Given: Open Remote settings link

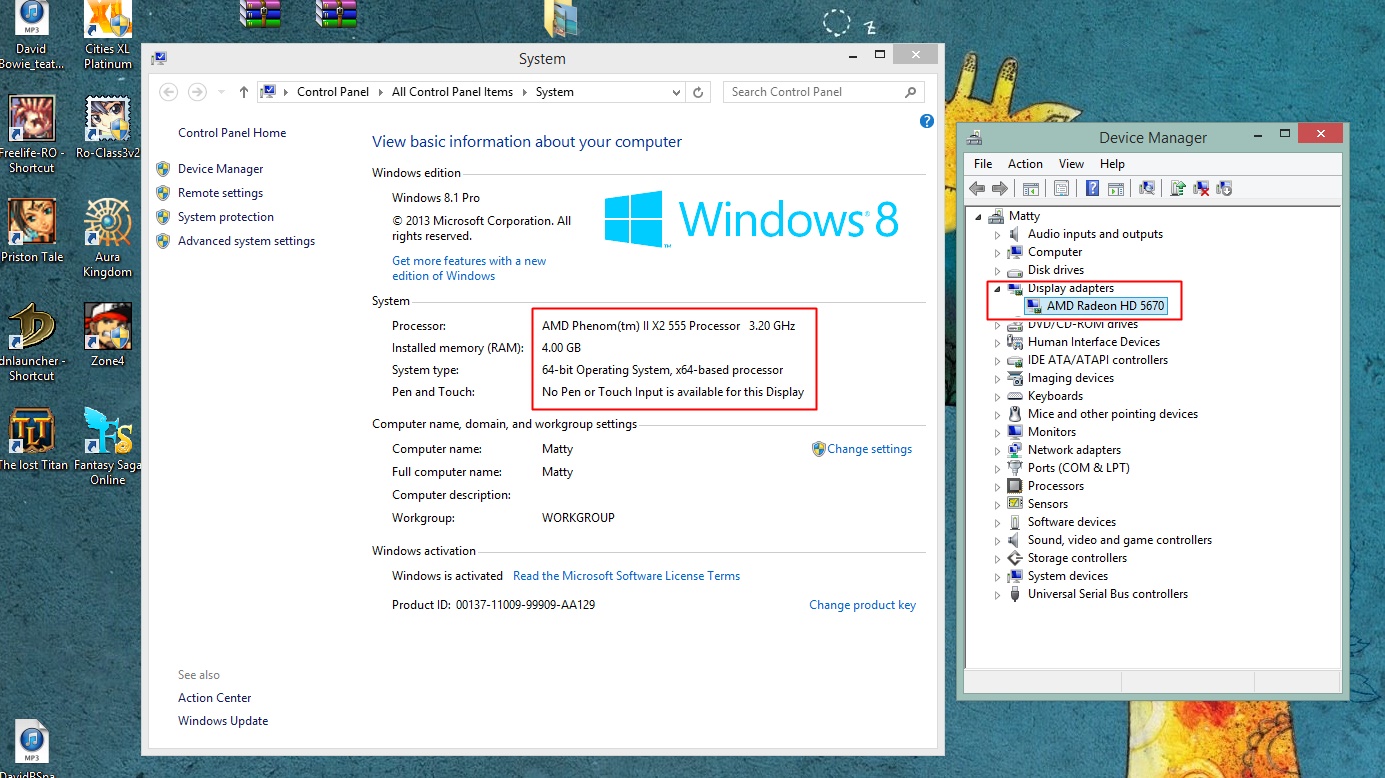Looking at the screenshot, I should tap(221, 193).
